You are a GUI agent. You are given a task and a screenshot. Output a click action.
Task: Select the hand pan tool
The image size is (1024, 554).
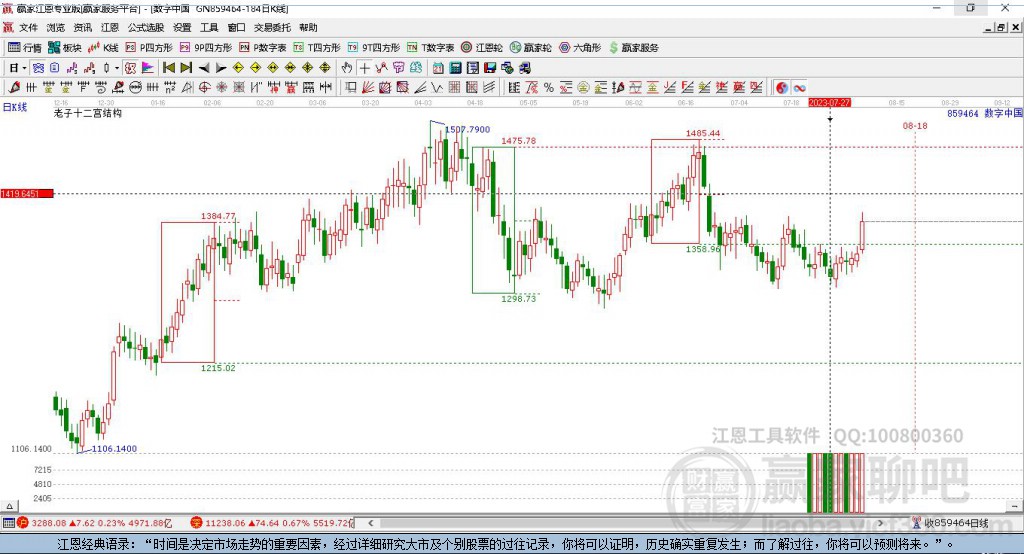point(347,68)
